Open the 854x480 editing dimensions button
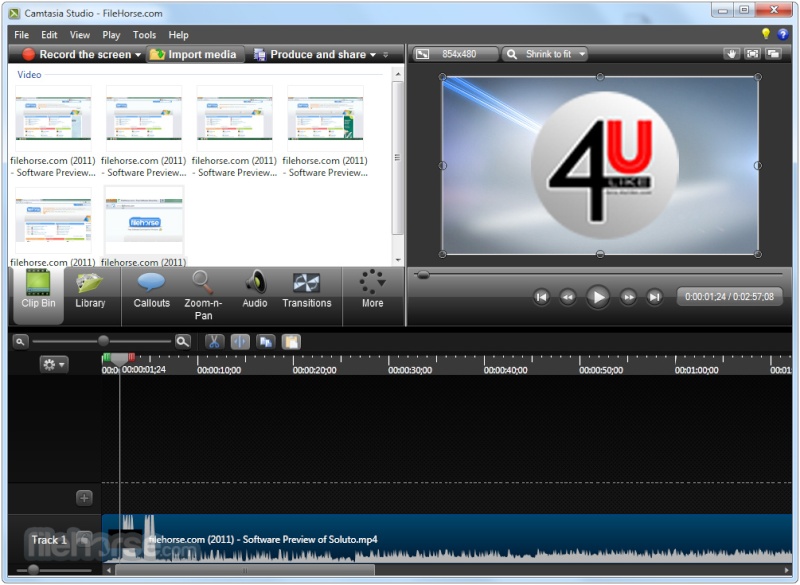Viewport: 800px width, 585px height. click(455, 54)
